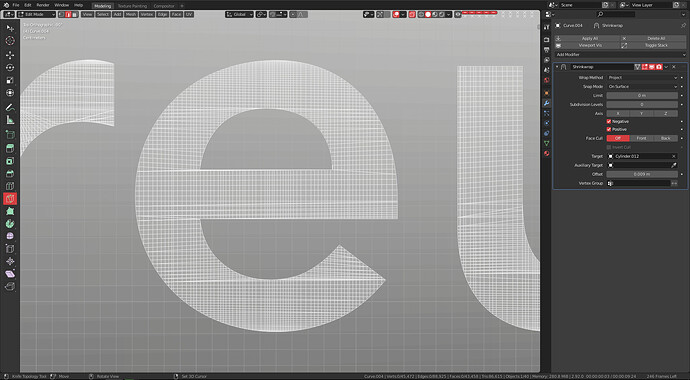Switch to the Texture Painting workspace tab
Image resolution: width=690 pixels, height=380 pixels.
(x=132, y=6)
